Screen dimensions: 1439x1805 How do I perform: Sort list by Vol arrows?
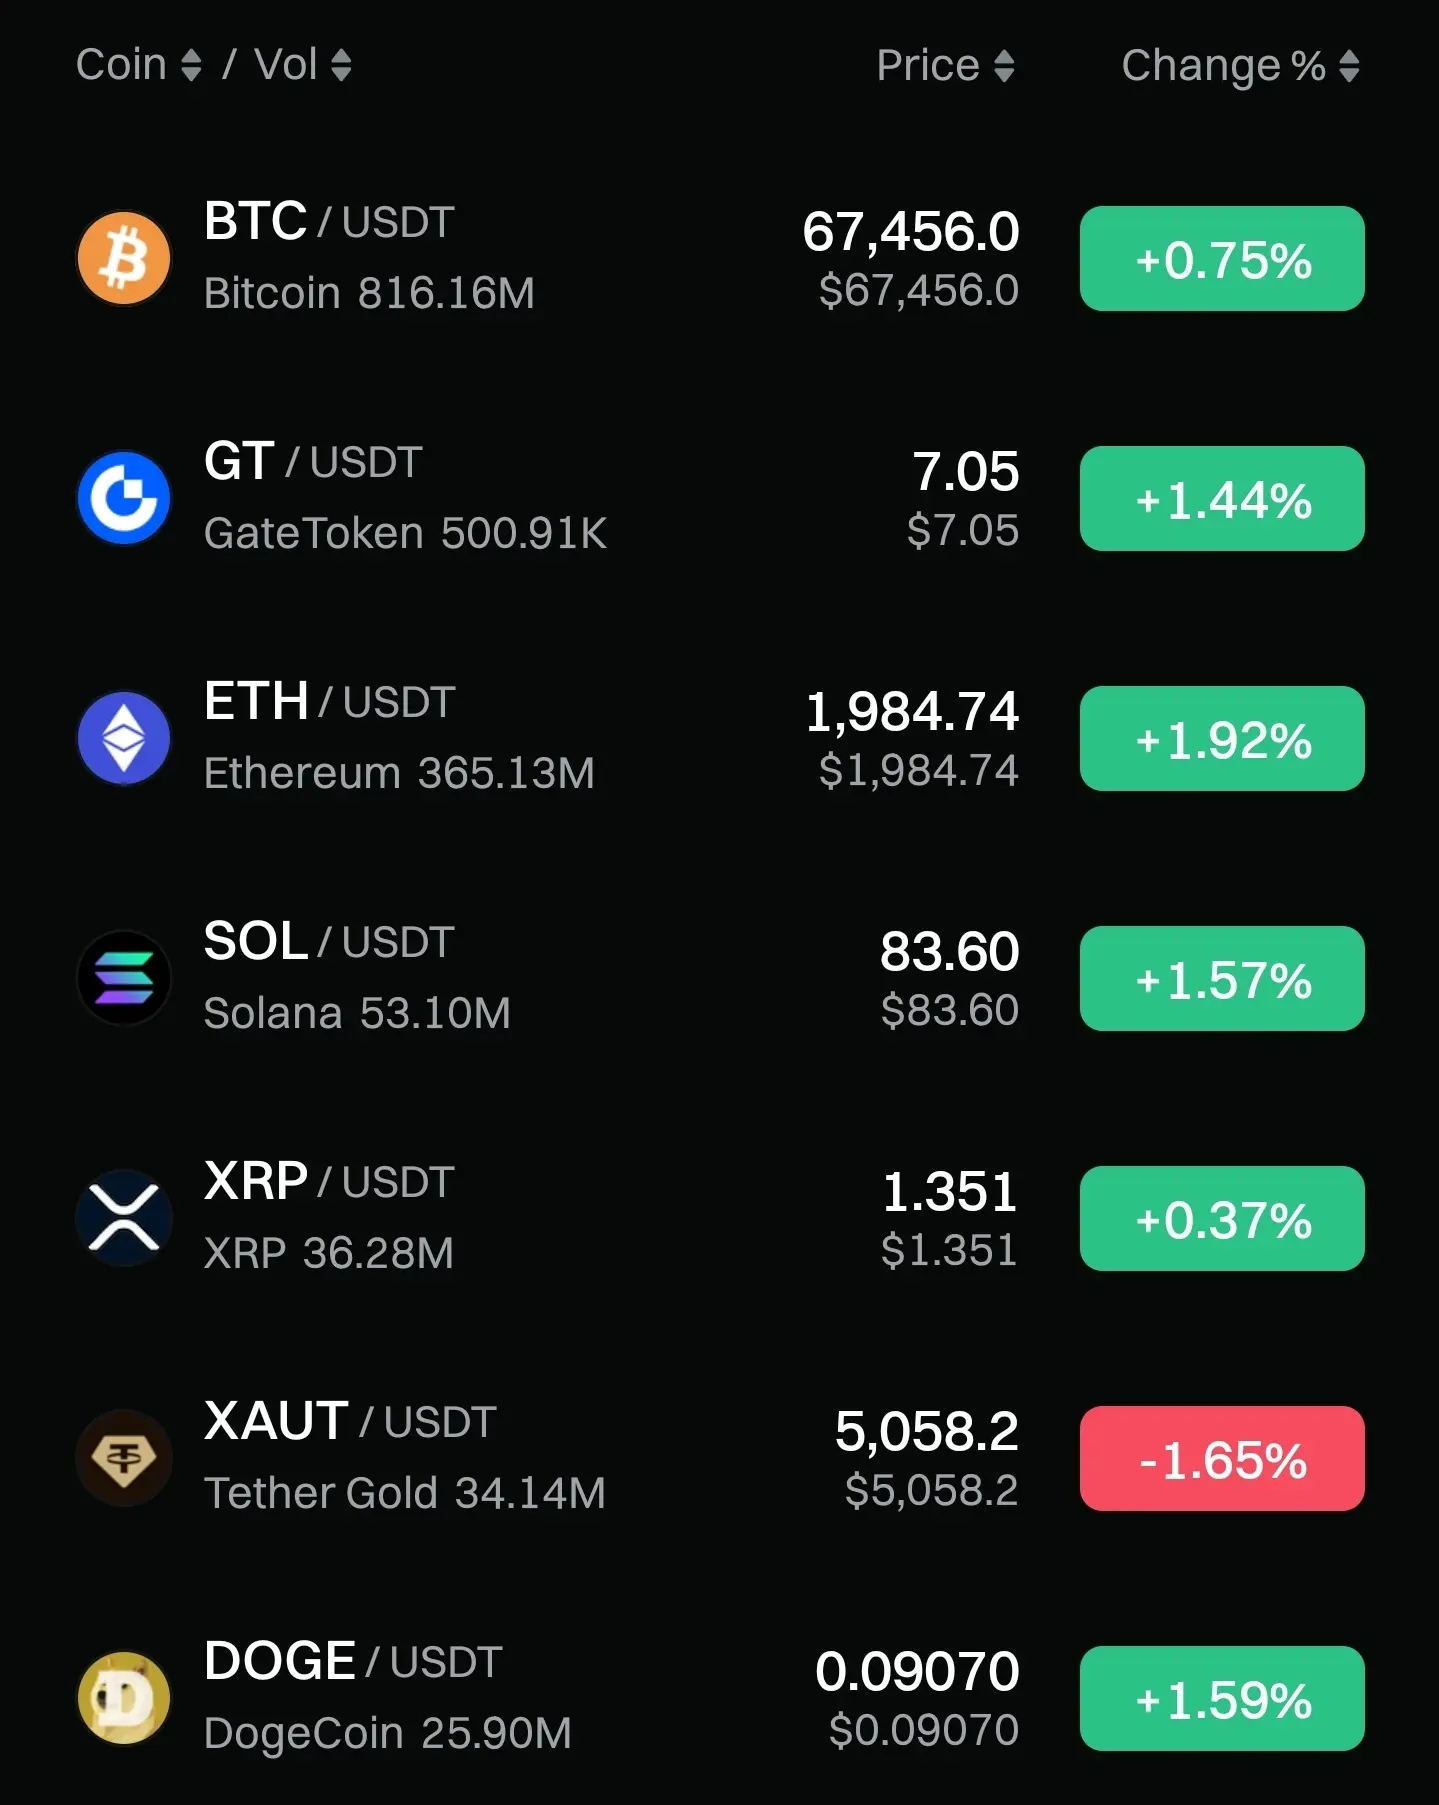[341, 66]
